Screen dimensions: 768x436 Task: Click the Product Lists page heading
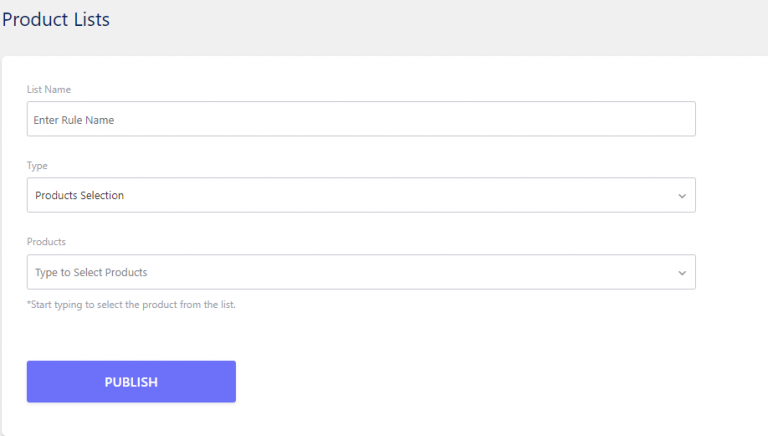click(56, 19)
